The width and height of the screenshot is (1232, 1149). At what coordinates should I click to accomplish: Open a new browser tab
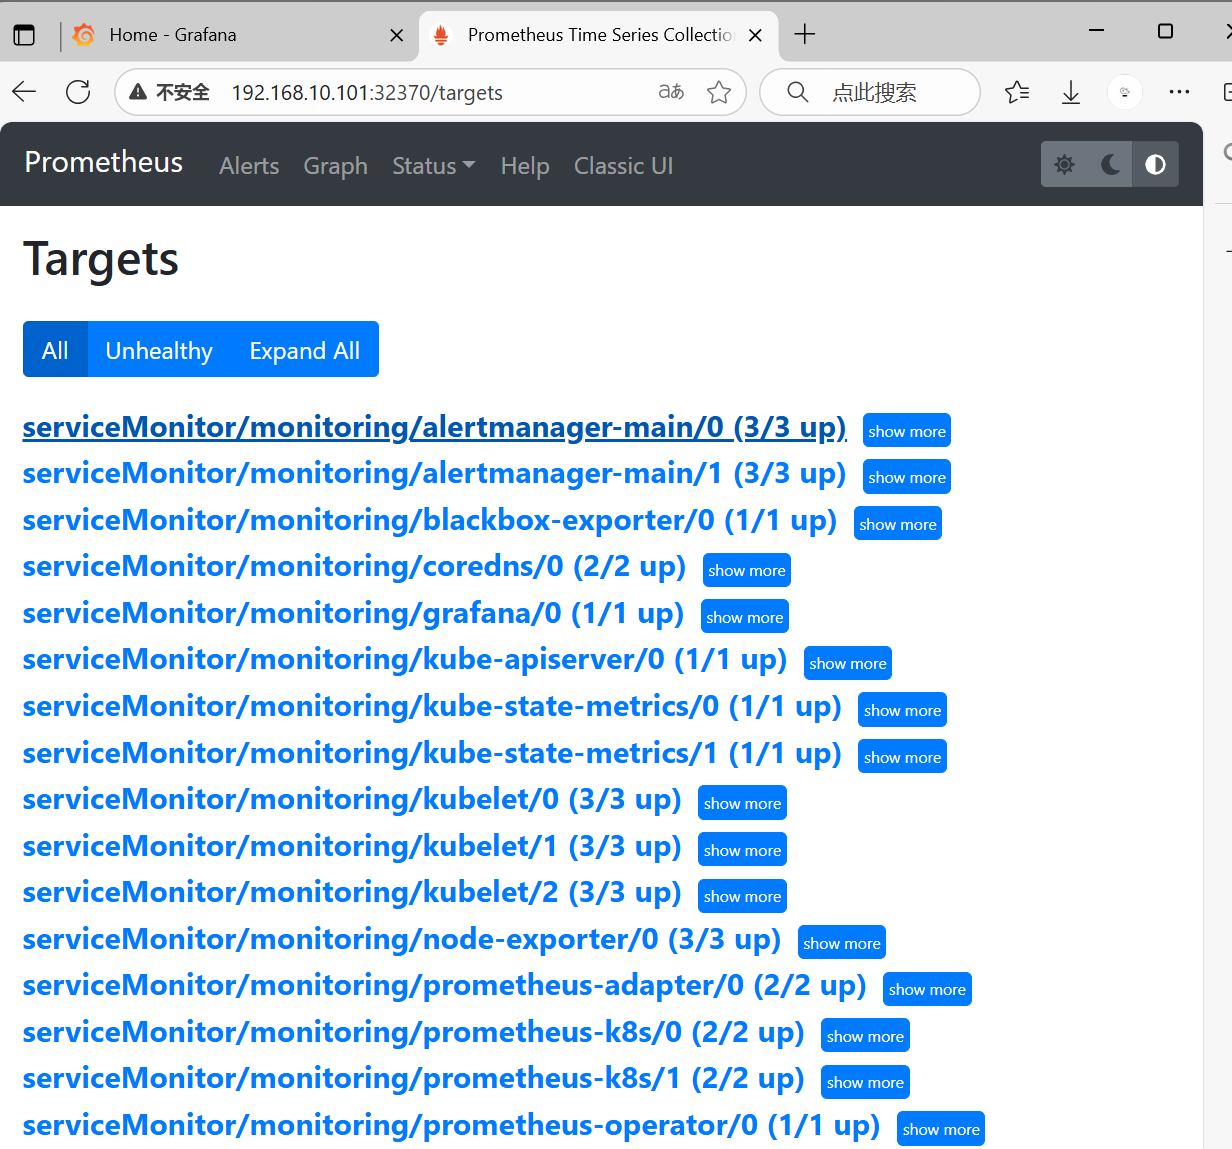click(x=805, y=35)
